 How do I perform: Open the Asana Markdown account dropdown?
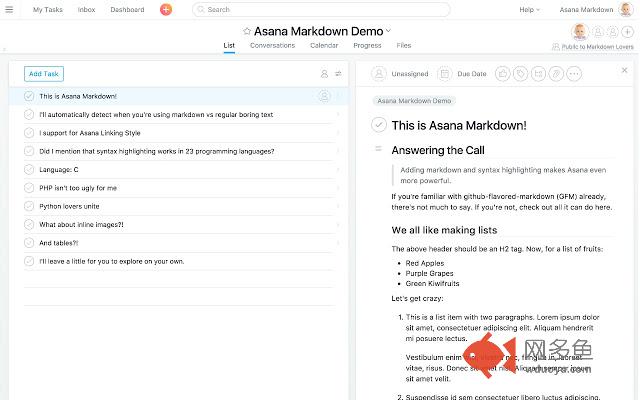(x=590, y=9)
